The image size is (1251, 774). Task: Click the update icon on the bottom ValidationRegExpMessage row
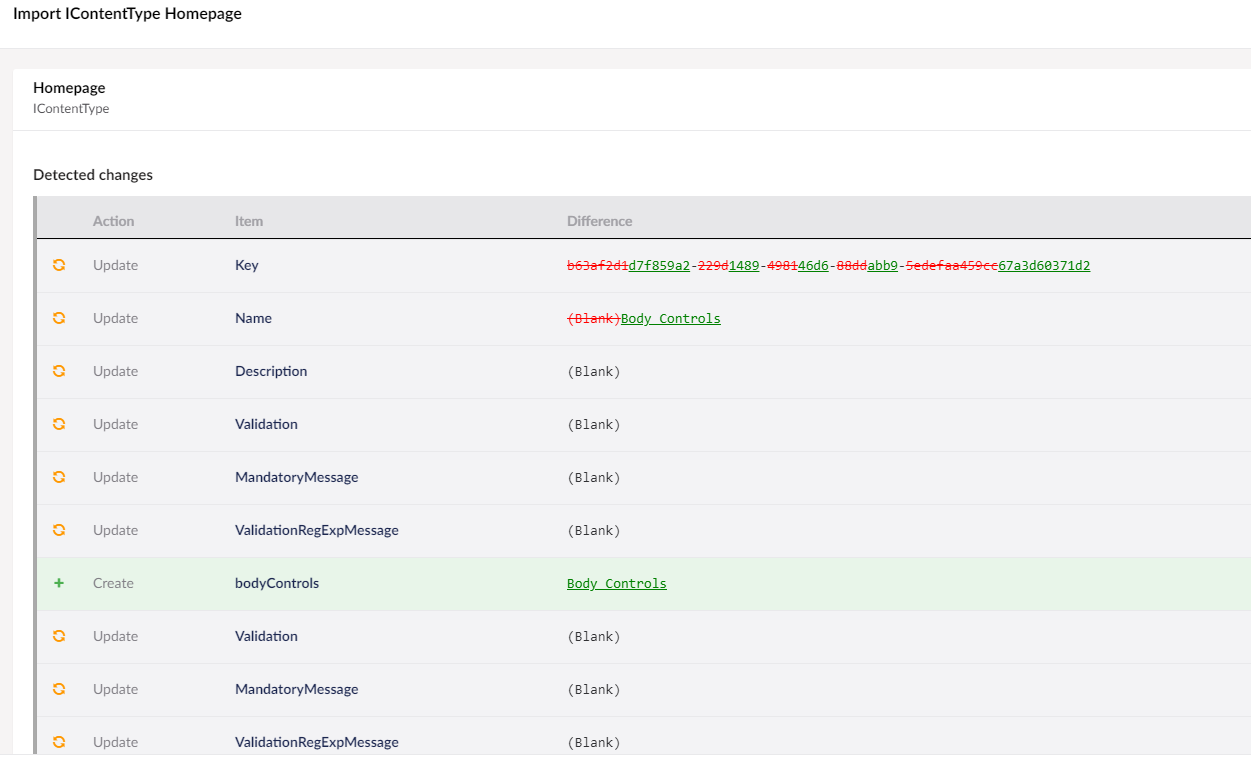(x=59, y=742)
